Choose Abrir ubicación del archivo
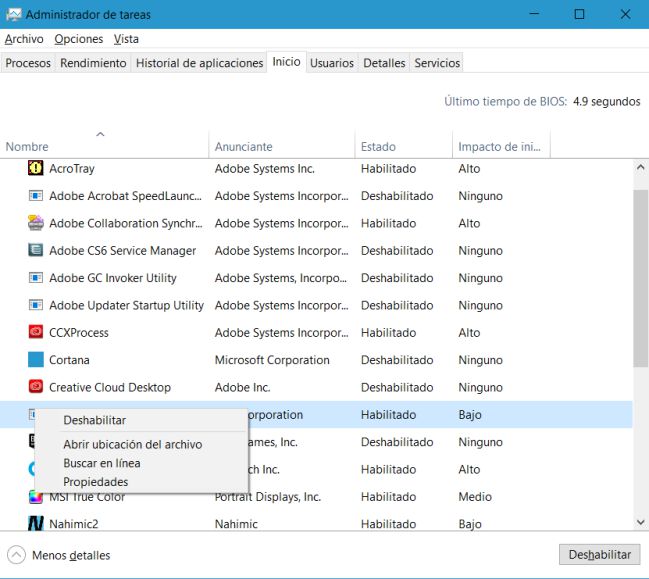This screenshot has height=579, width=649. pos(142,444)
